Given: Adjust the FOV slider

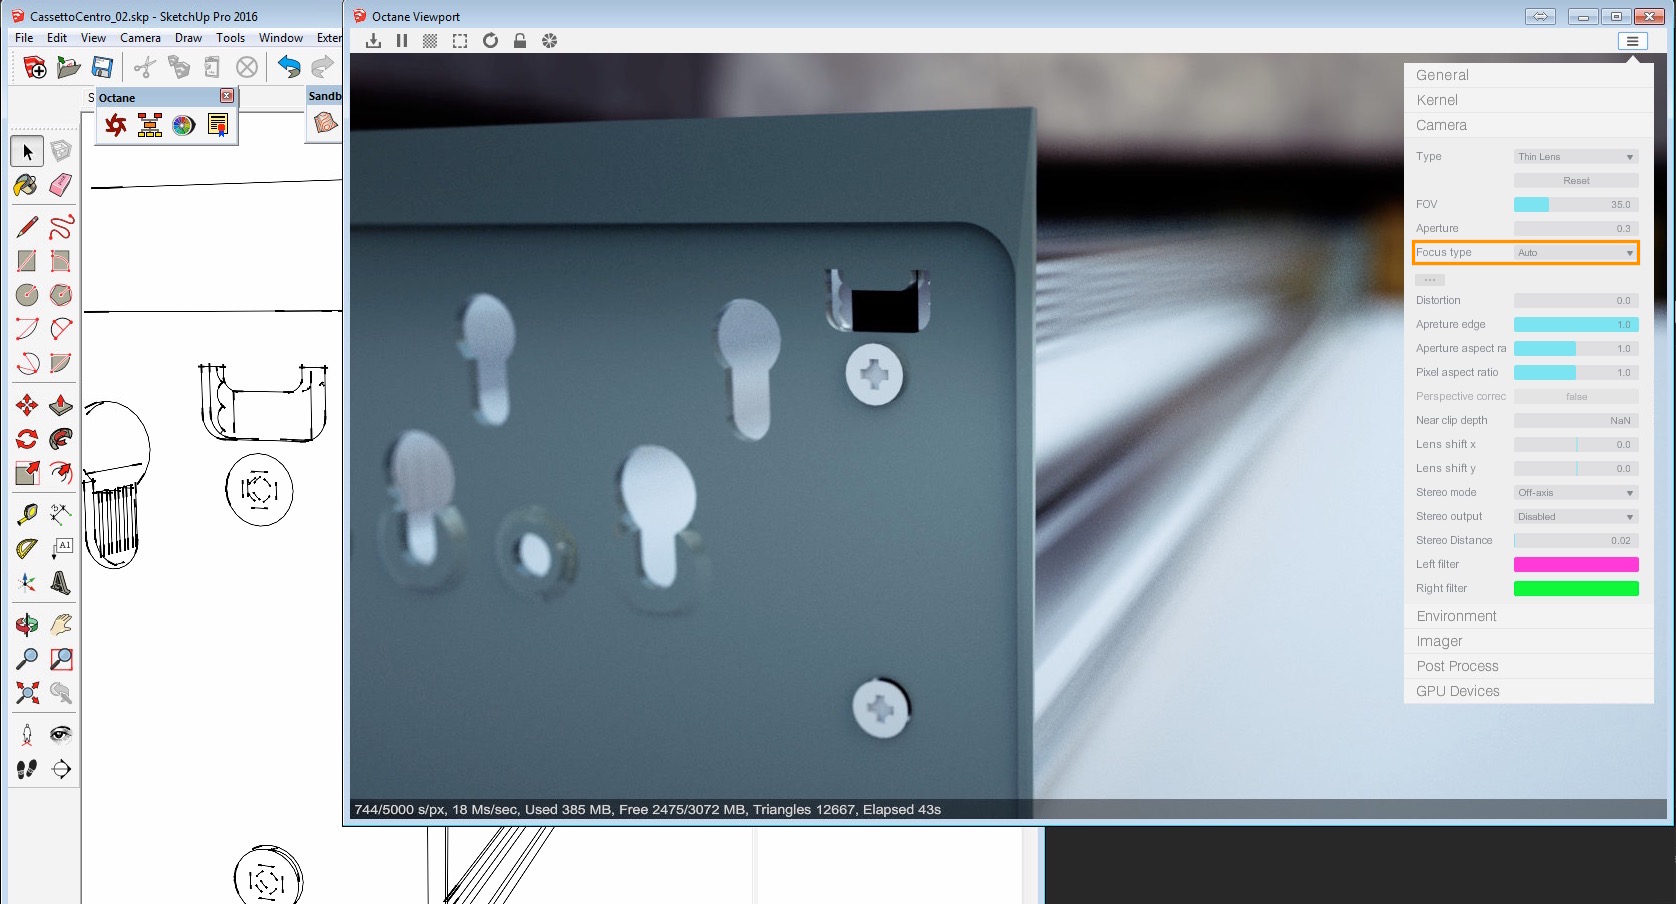Looking at the screenshot, I should 1576,205.
